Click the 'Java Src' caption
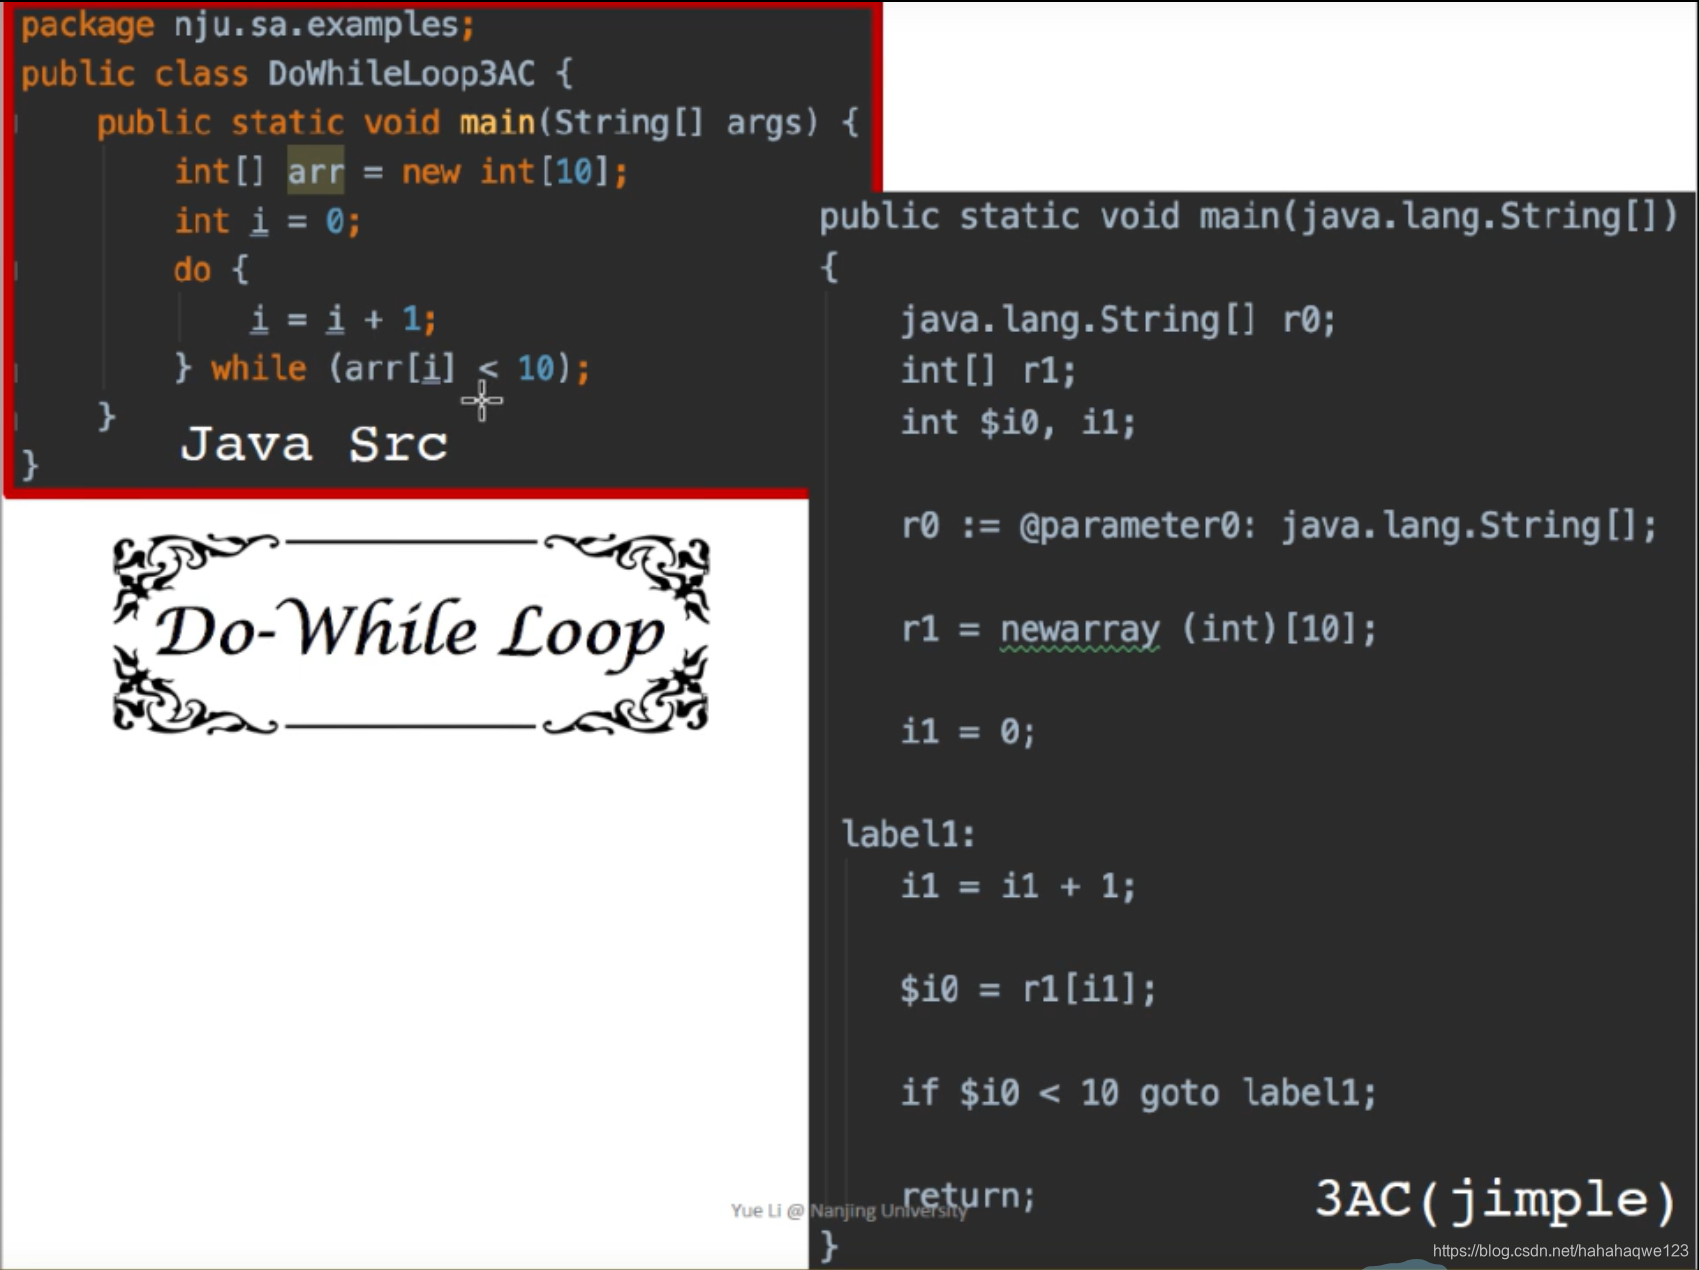The width and height of the screenshot is (1699, 1270). coord(314,444)
